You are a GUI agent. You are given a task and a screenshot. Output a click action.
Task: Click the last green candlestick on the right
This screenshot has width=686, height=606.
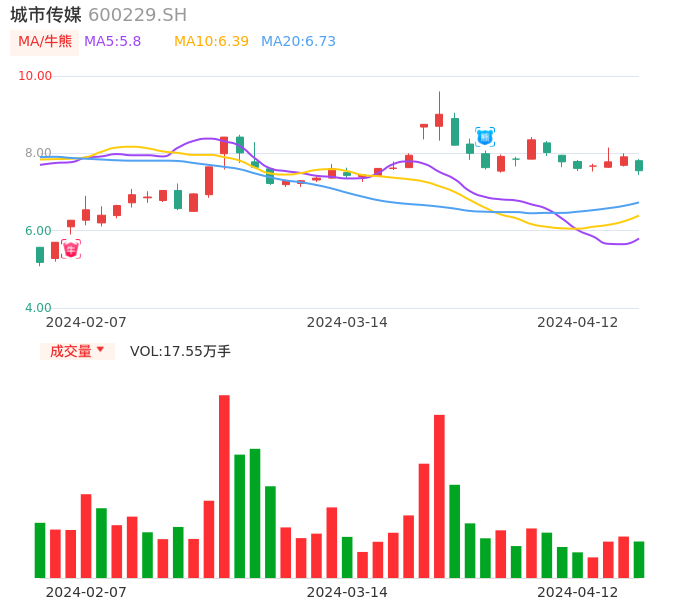pos(639,165)
